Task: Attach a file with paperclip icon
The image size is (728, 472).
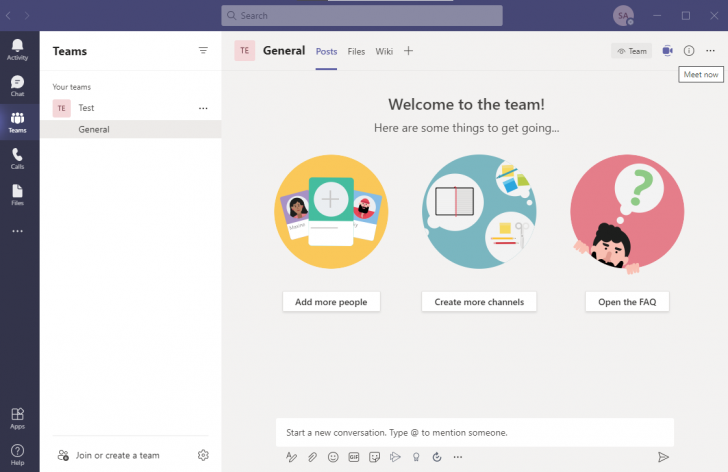Action: [312, 457]
